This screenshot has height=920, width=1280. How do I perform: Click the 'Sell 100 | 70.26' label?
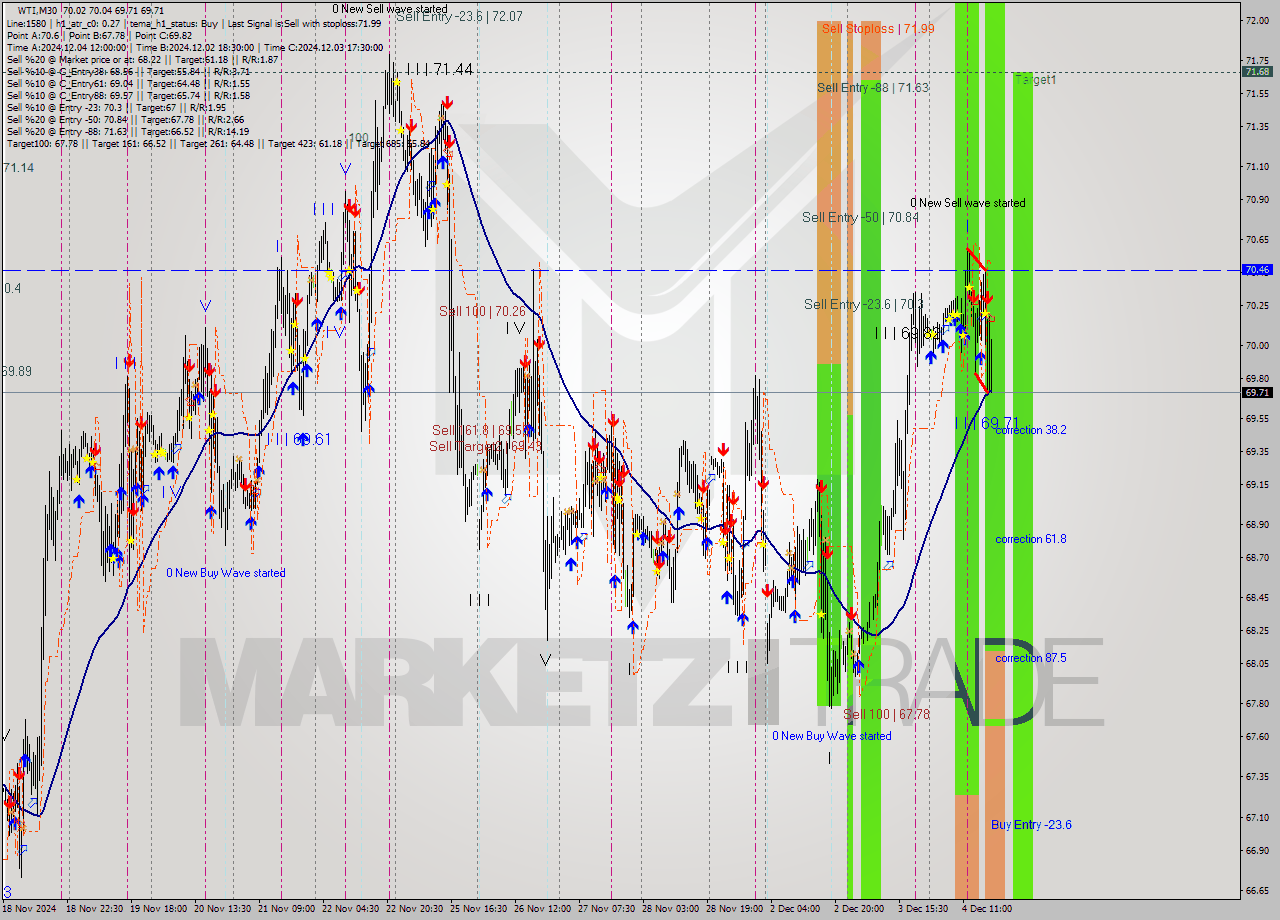point(482,311)
